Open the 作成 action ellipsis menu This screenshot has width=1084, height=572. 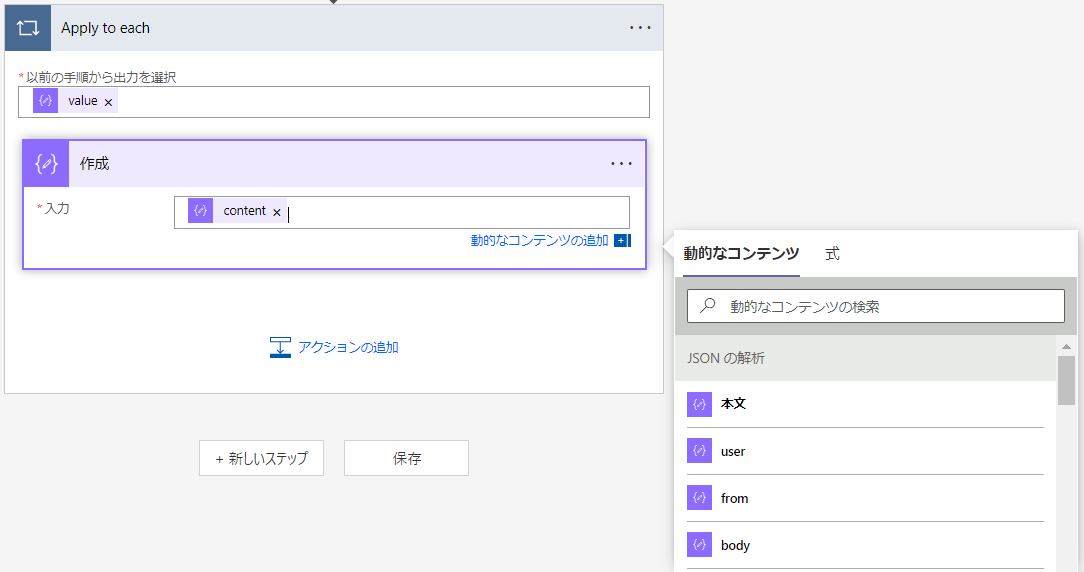621,164
